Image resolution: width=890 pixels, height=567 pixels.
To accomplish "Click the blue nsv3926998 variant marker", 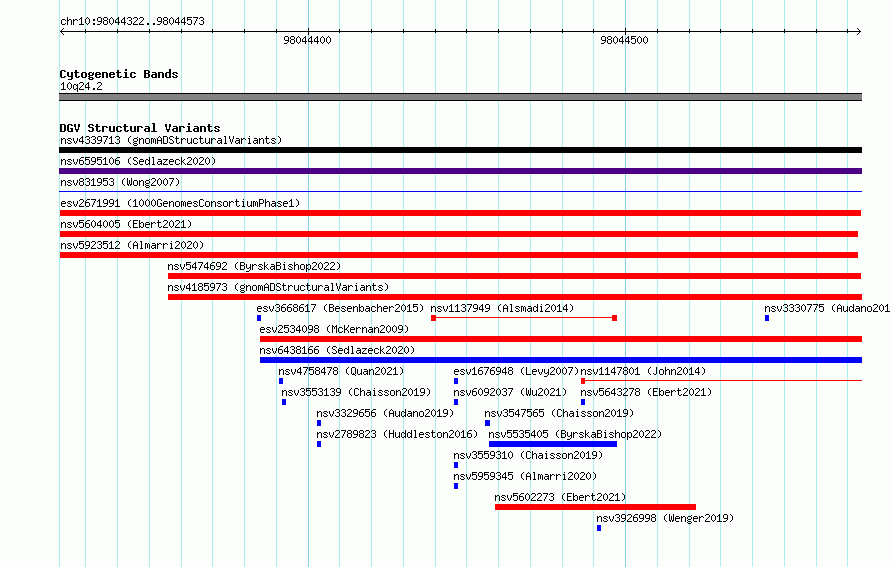I will (599, 528).
